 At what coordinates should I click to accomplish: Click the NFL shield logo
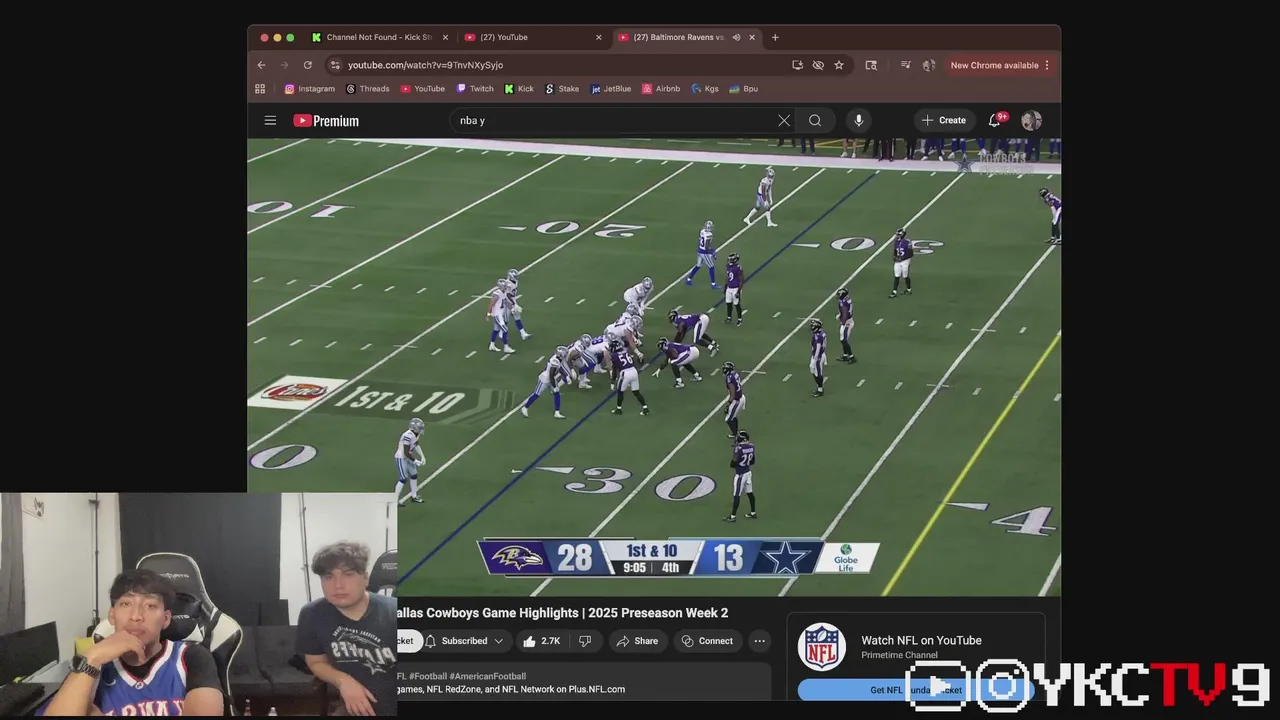(822, 646)
